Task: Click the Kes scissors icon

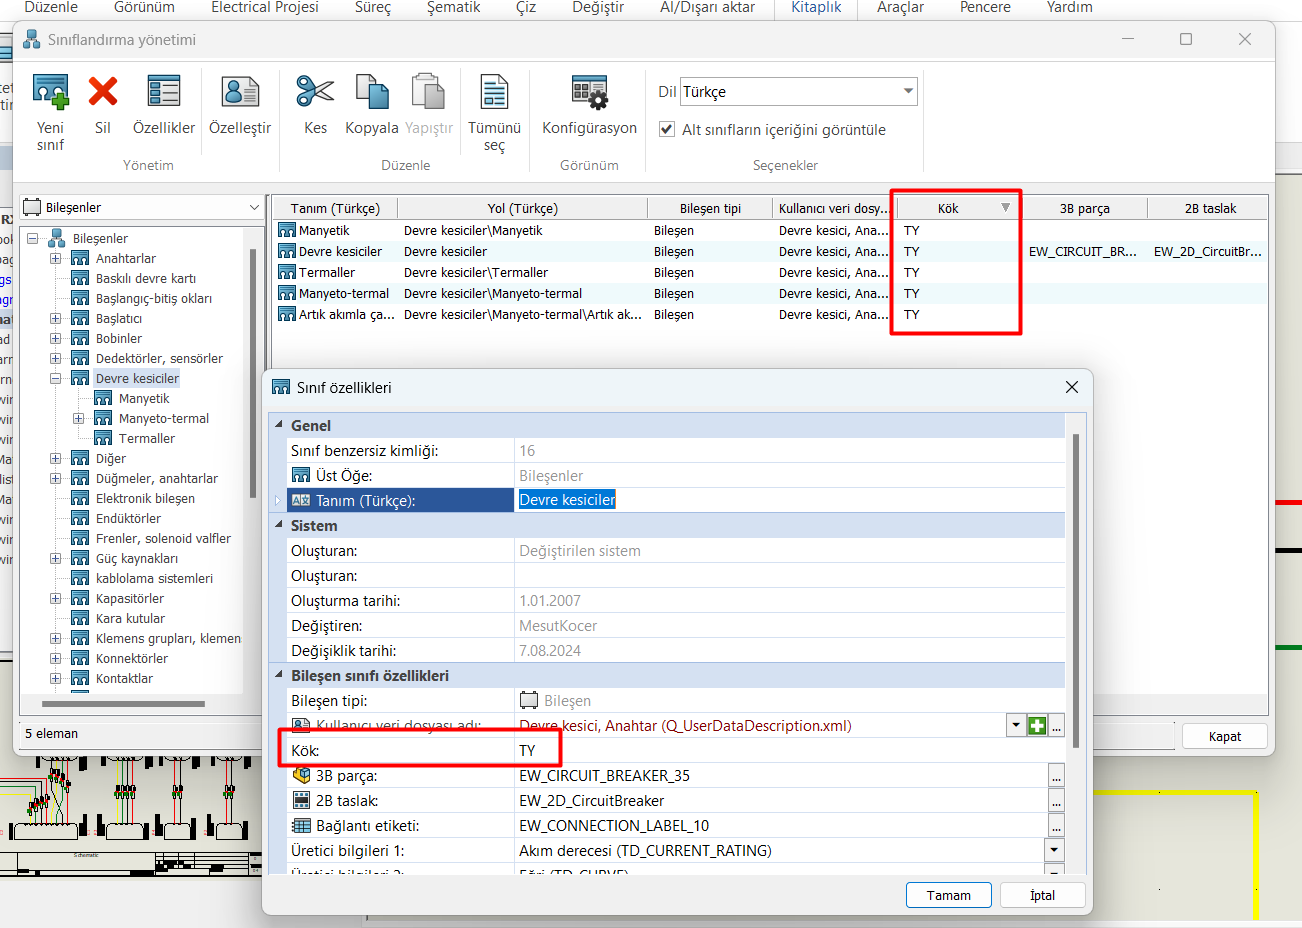Action: (315, 92)
